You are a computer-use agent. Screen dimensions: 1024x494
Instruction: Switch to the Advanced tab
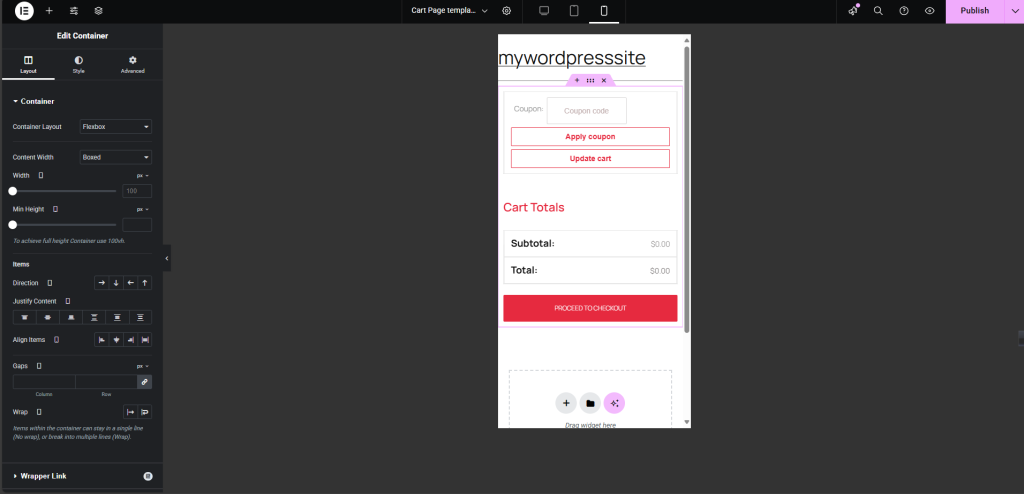133,65
